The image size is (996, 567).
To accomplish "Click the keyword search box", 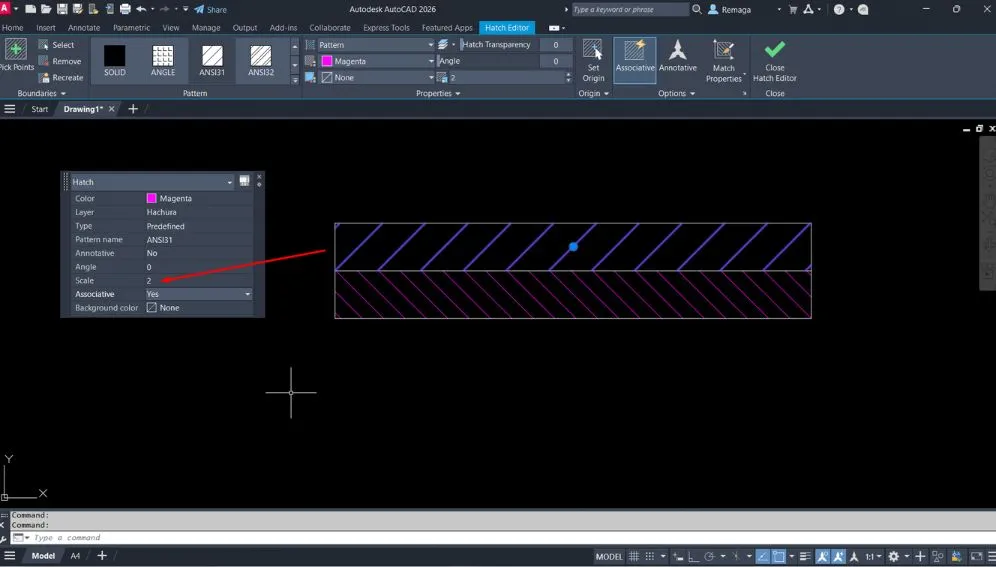I will click(x=629, y=10).
